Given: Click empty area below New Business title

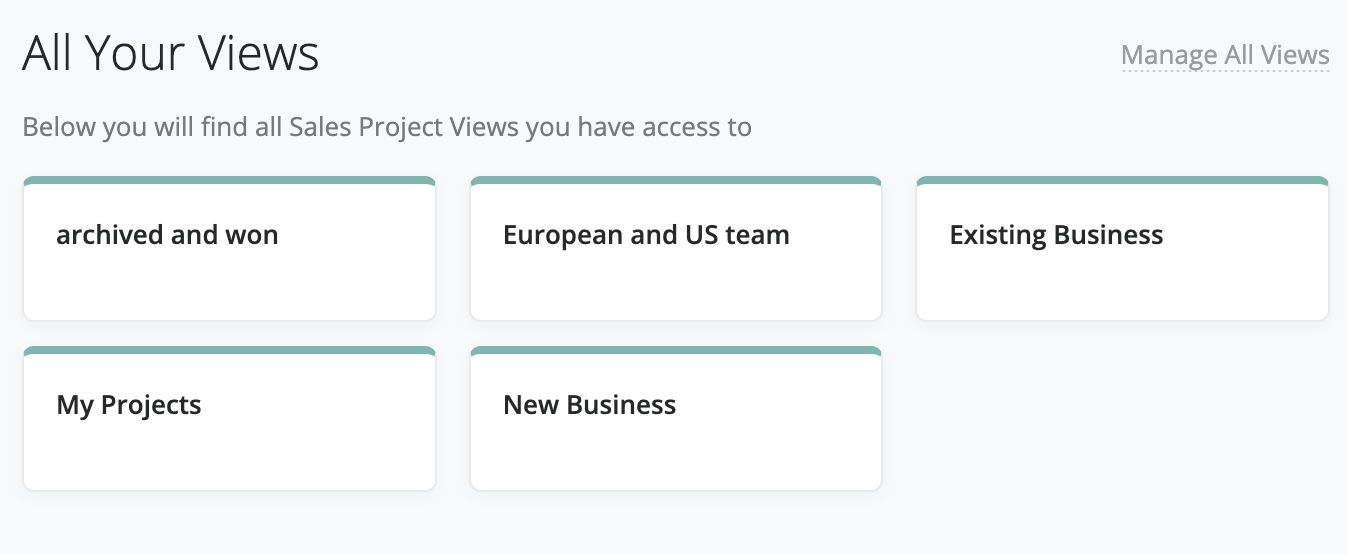Looking at the screenshot, I should 676,458.
